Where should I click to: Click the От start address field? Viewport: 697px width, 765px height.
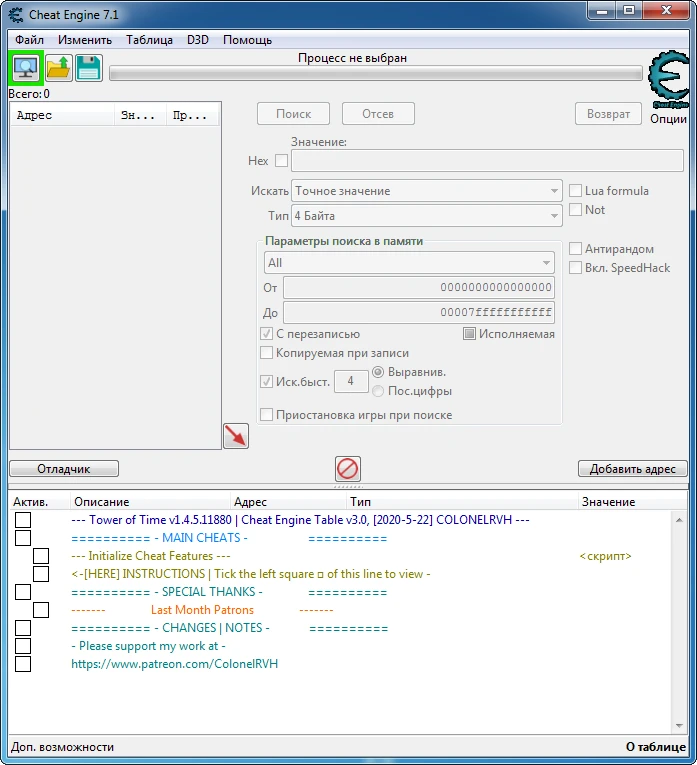pyautogui.click(x=418, y=287)
